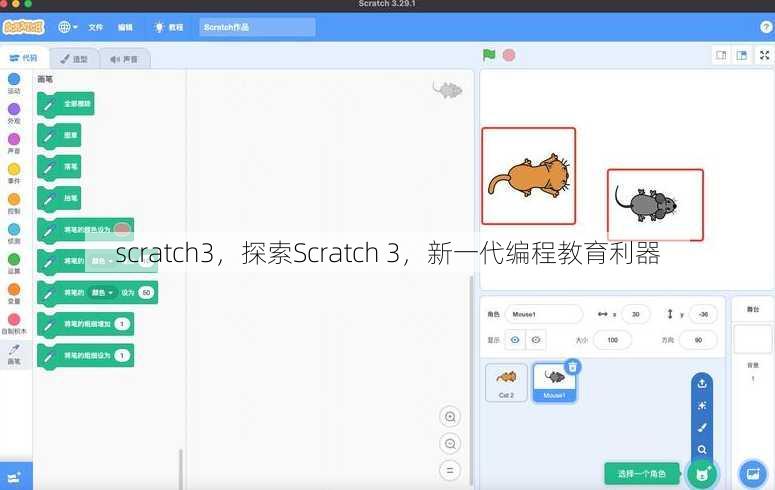Select the green 运算 (Operators) block category
The height and width of the screenshot is (490, 775).
[x=14, y=264]
